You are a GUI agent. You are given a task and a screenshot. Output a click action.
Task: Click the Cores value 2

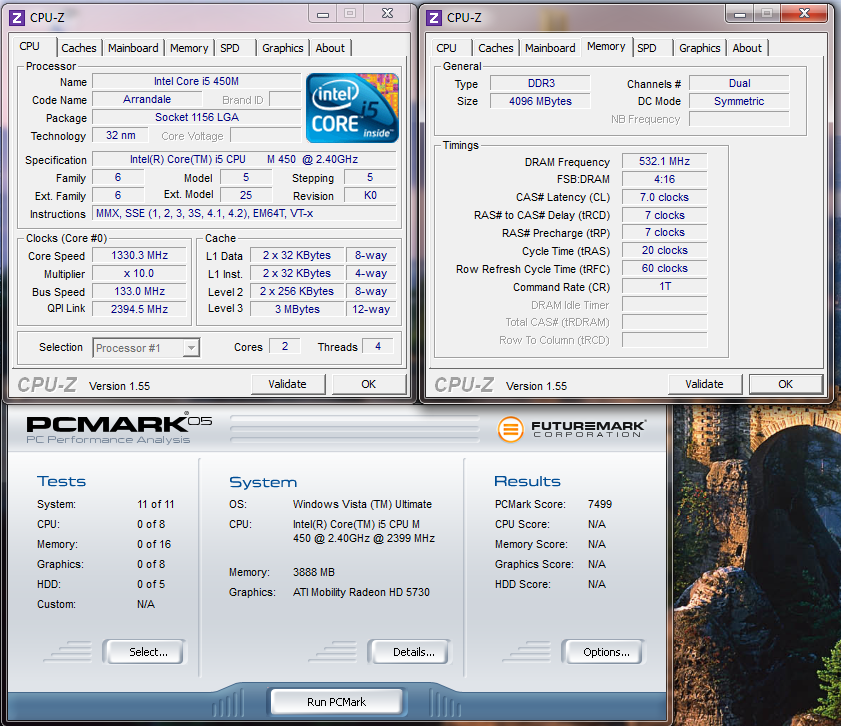(285, 347)
